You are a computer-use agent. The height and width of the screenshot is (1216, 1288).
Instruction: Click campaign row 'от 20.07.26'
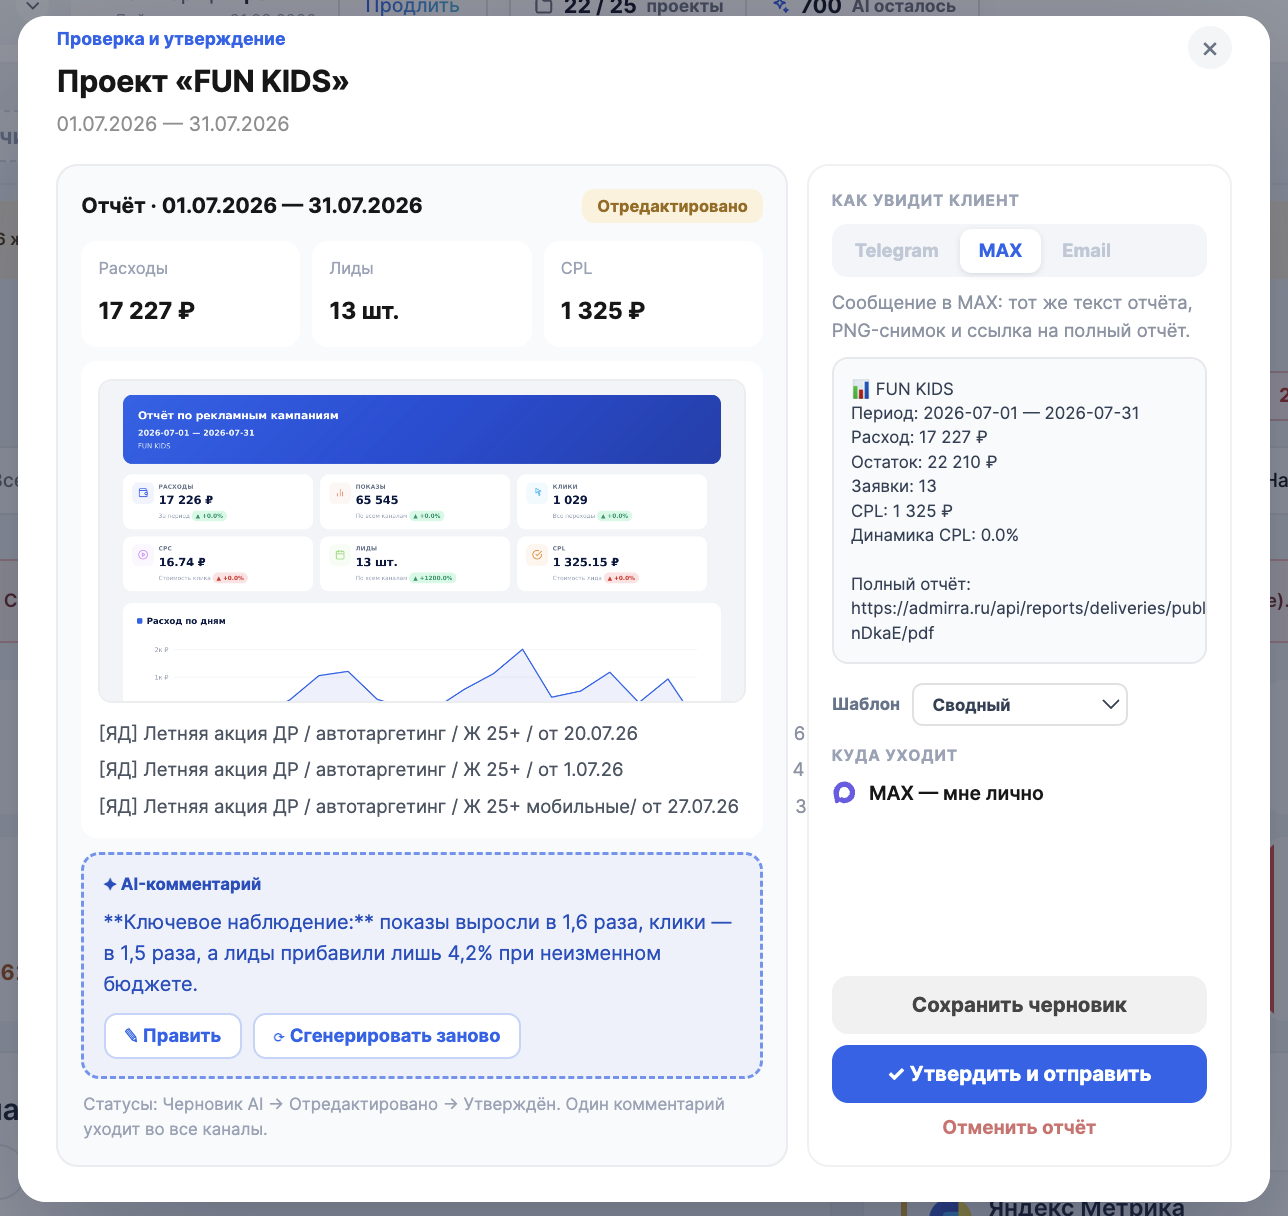coord(368,733)
